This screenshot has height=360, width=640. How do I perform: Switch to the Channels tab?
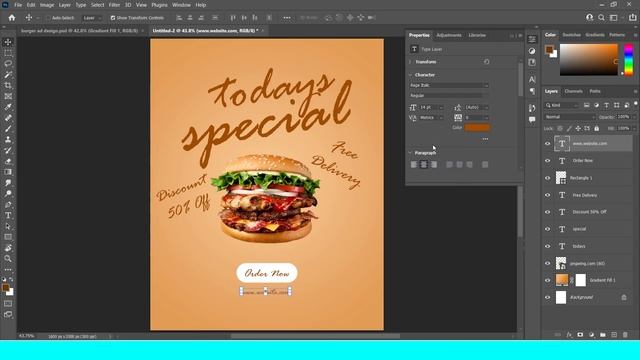point(573,91)
